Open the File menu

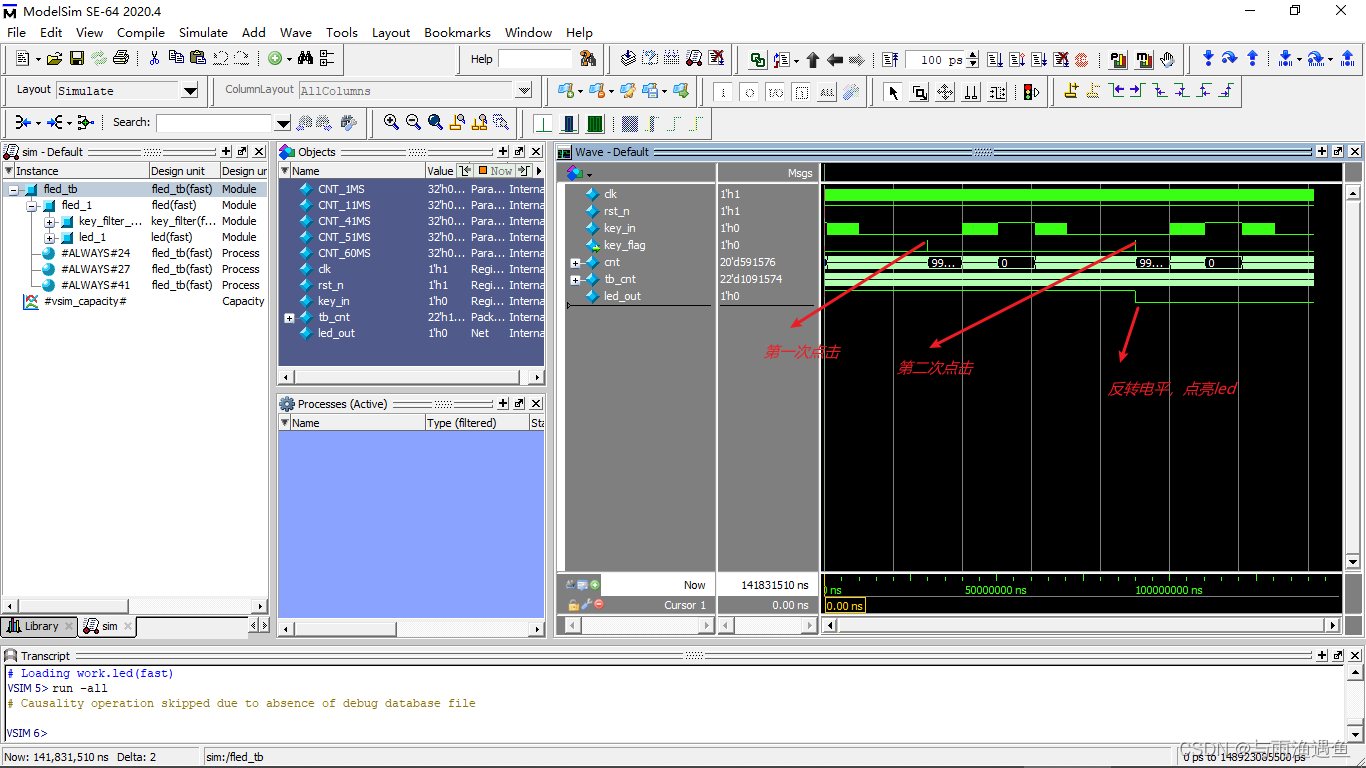click(x=17, y=32)
